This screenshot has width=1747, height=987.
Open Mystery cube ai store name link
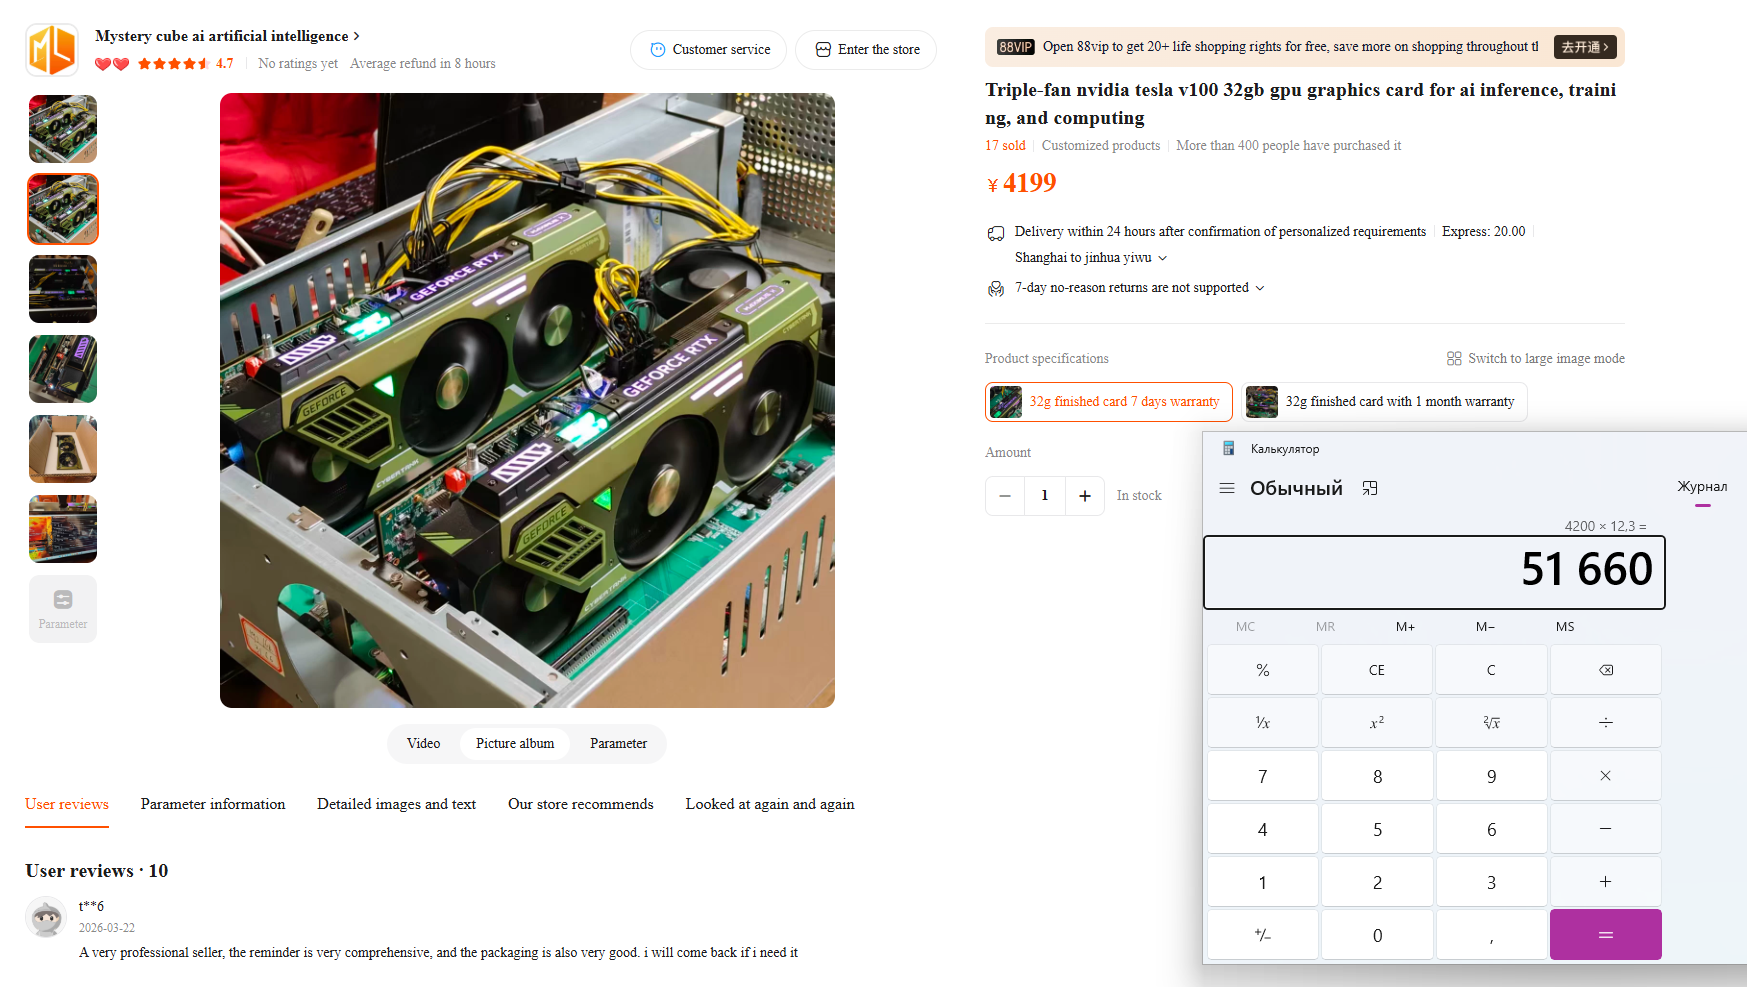[227, 36]
